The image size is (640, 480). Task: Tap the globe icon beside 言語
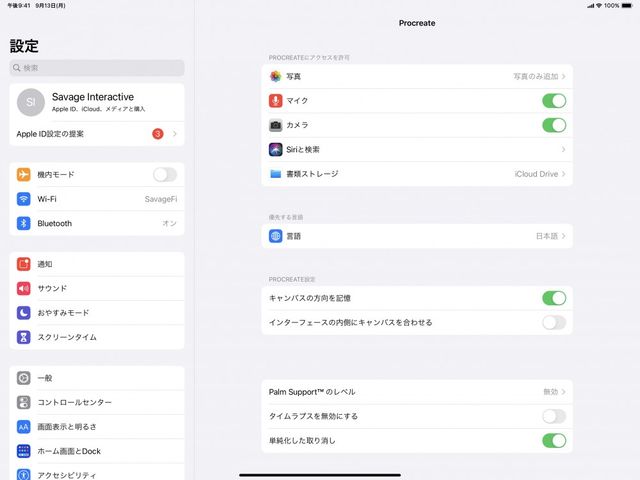tap(276, 236)
